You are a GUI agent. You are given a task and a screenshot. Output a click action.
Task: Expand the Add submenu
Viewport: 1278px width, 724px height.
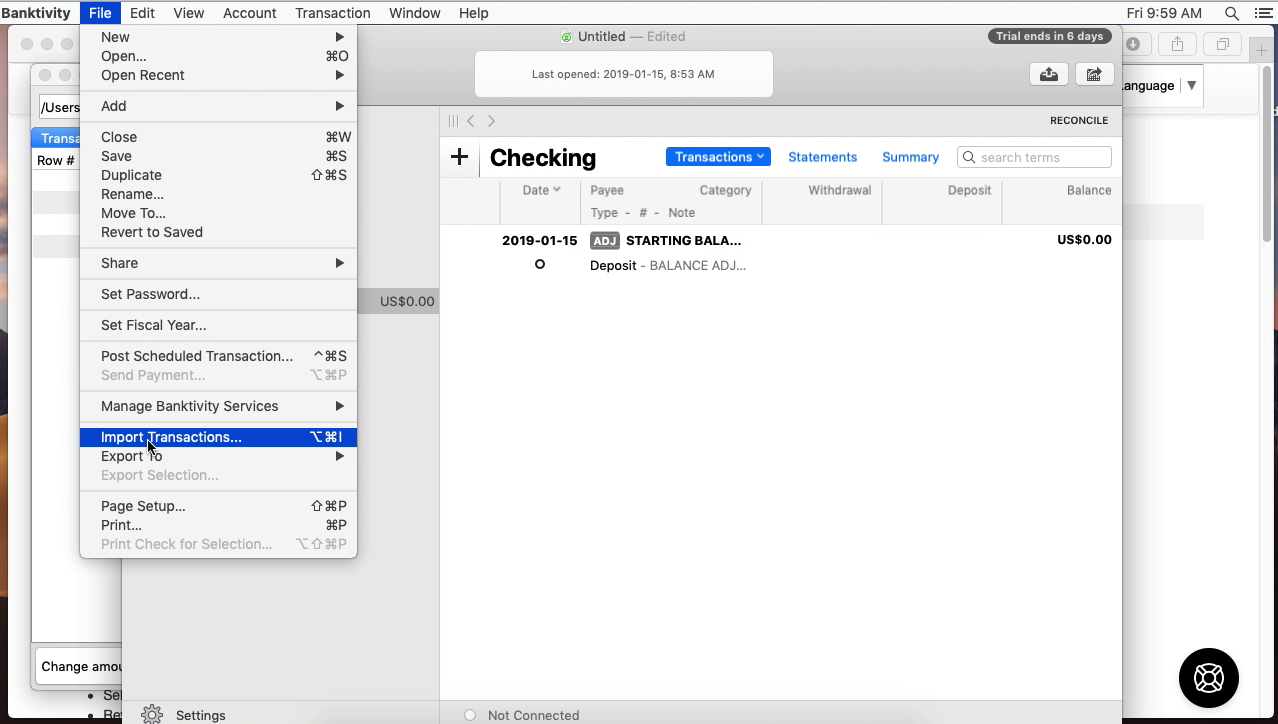point(218,106)
